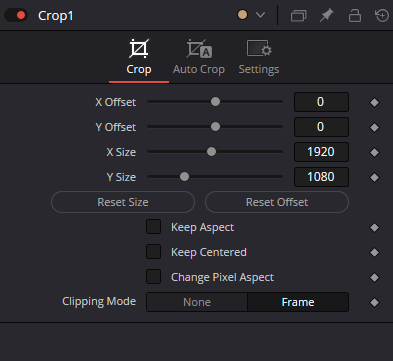Viewport: 393px width, 361px height.
Task: Add keyframe diamond for Clipping Mode
Action: 374,302
